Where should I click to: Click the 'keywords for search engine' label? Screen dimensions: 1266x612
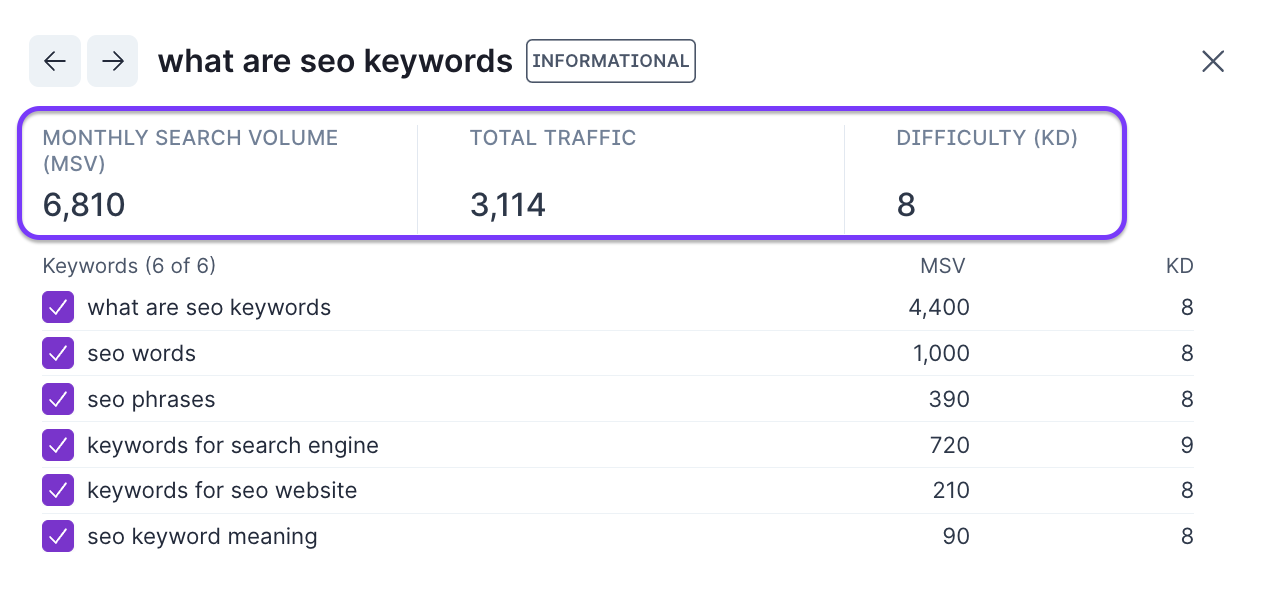tap(233, 445)
